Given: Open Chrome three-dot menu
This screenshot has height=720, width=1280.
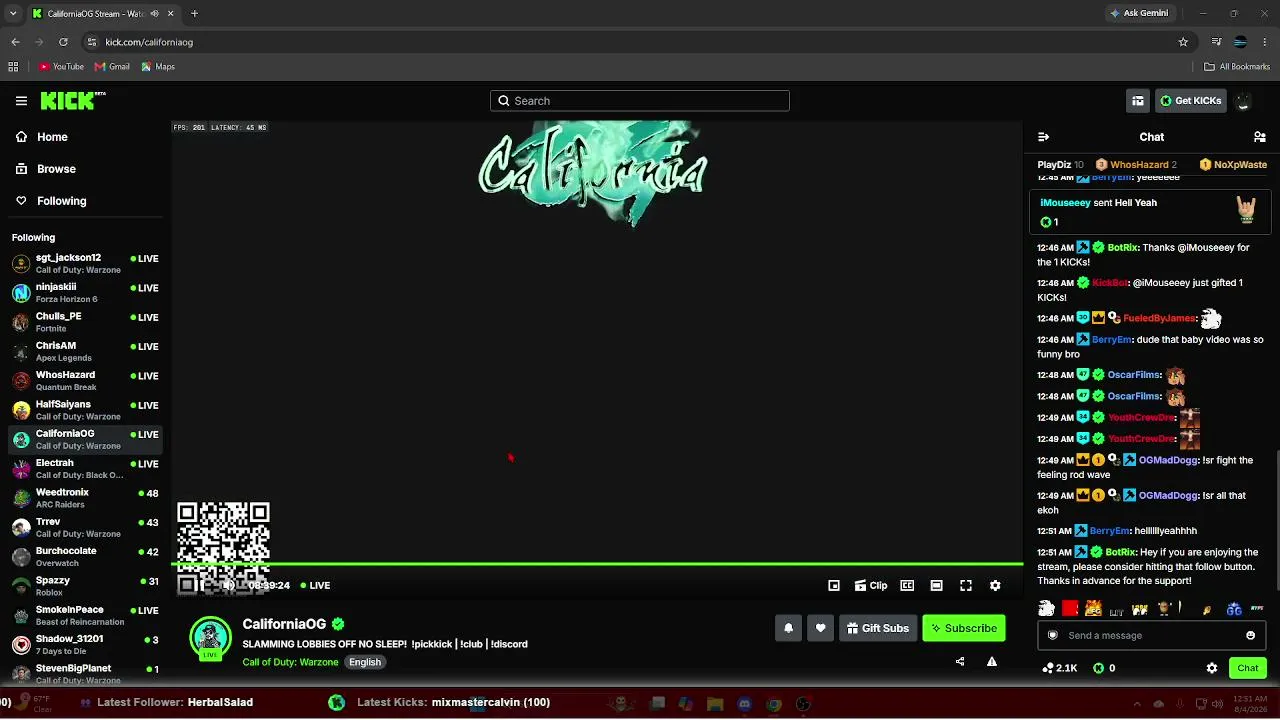Looking at the screenshot, I should point(1264,42).
